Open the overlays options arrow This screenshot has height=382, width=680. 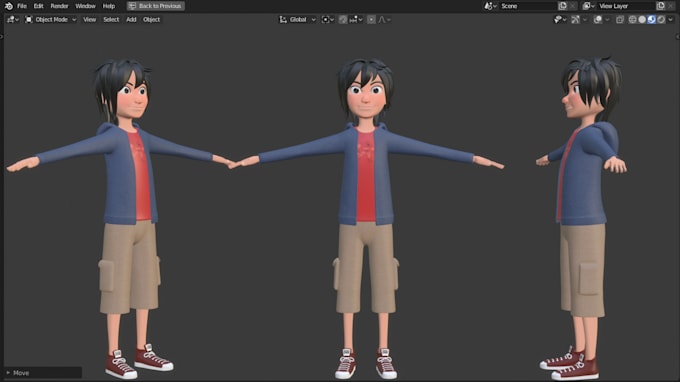click(607, 20)
